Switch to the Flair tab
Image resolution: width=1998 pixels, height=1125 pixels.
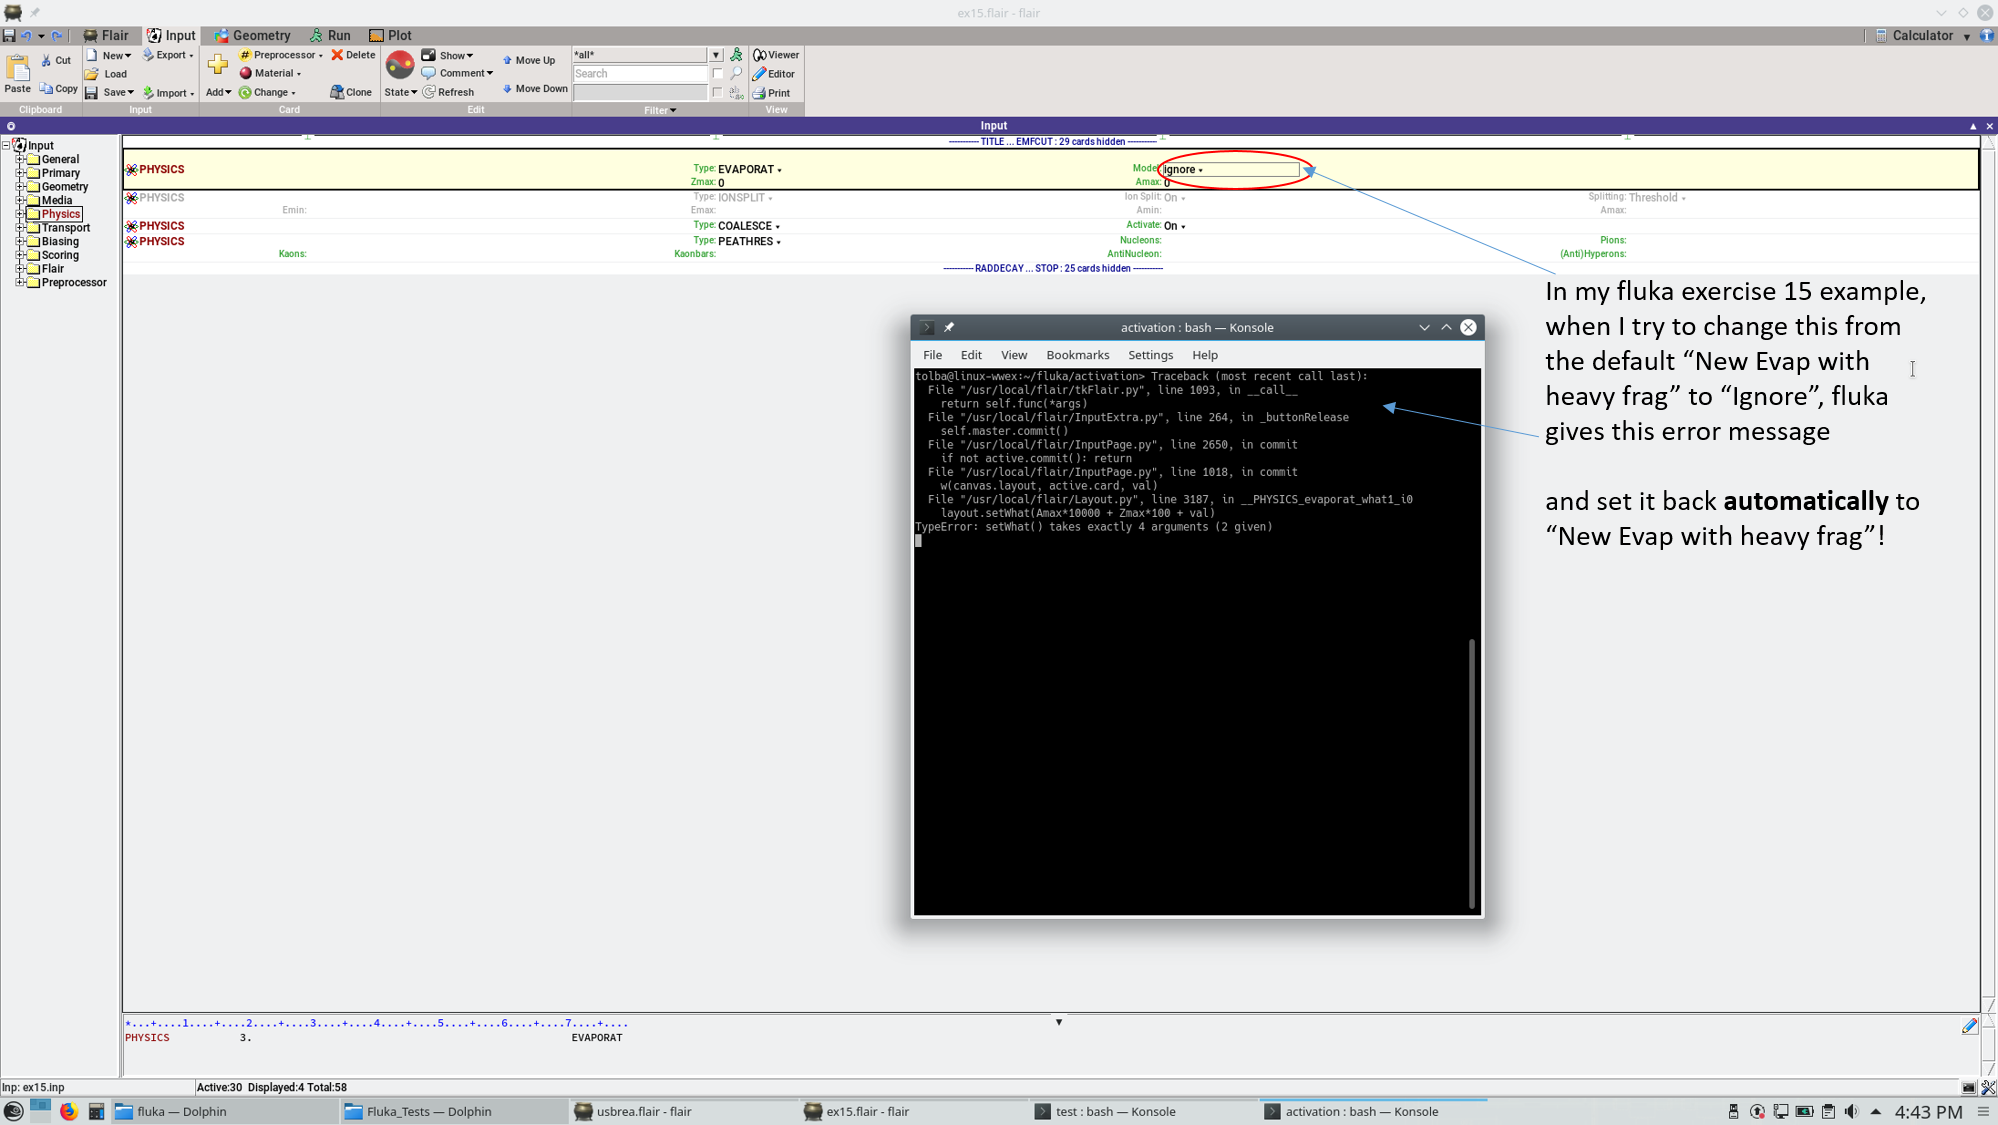pos(106,35)
